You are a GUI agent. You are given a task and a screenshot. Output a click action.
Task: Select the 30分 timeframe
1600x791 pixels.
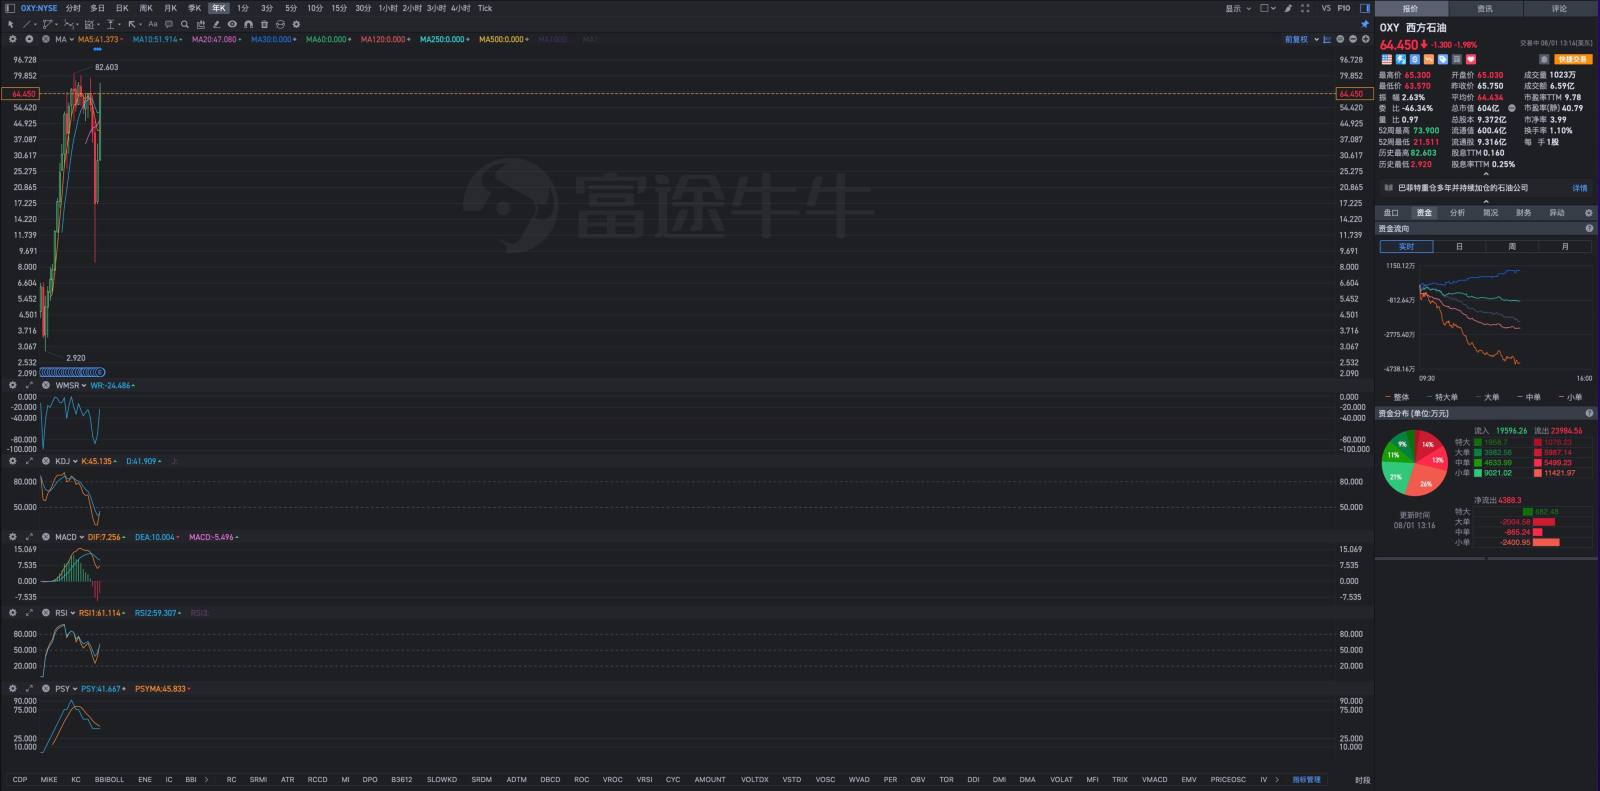[363, 8]
